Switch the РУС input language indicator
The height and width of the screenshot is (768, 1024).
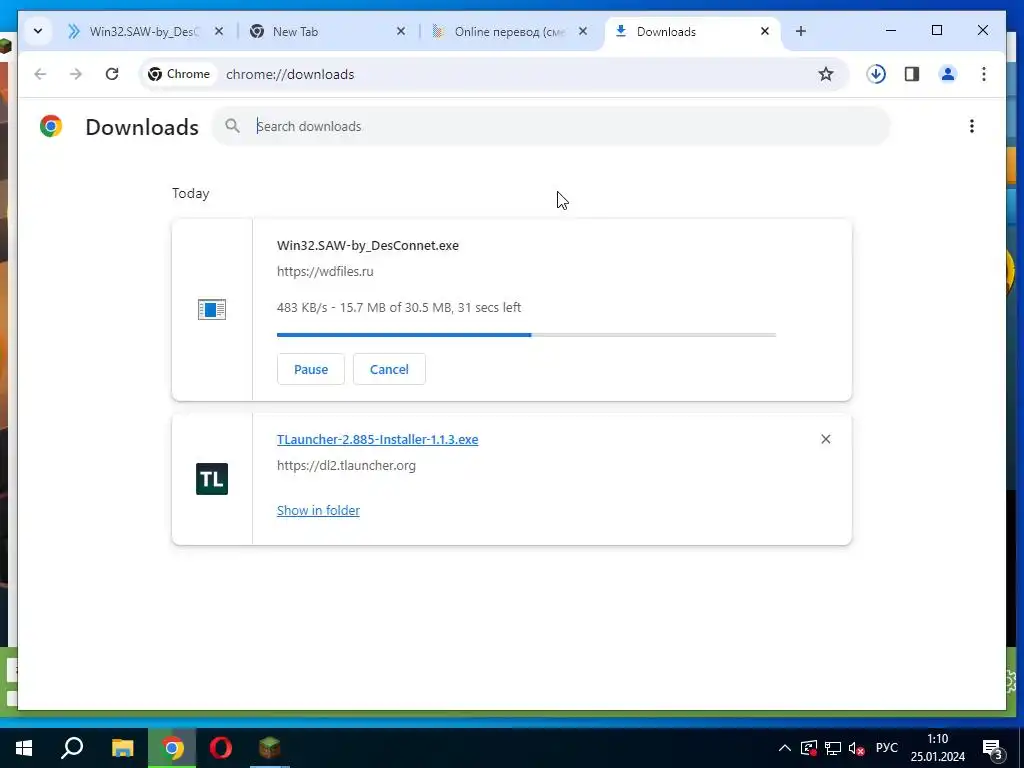click(x=887, y=748)
